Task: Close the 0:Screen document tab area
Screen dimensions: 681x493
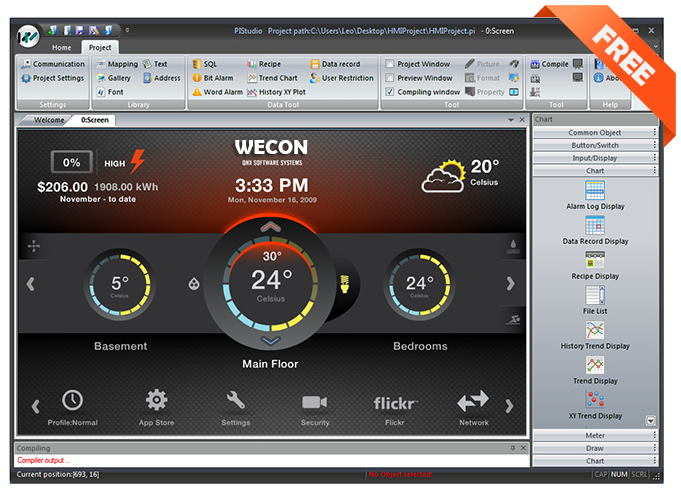Action: pyautogui.click(x=522, y=119)
